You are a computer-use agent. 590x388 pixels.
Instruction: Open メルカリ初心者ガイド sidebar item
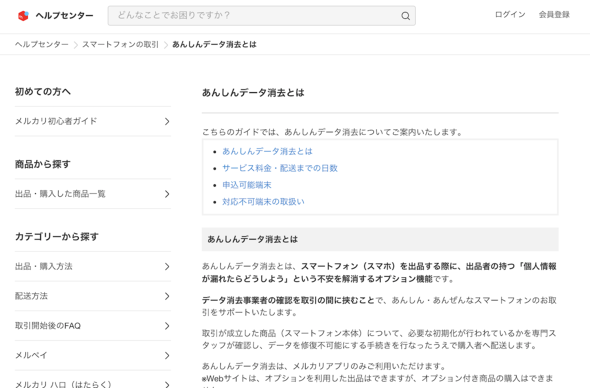[93, 121]
